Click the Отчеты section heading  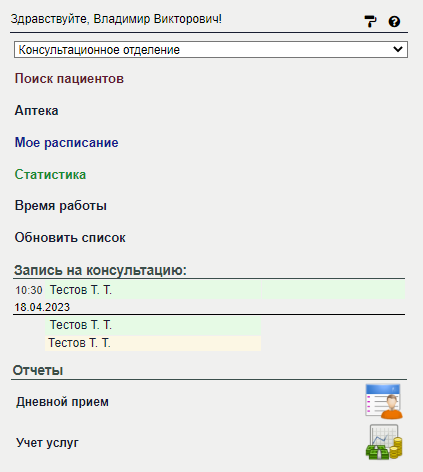(x=38, y=370)
